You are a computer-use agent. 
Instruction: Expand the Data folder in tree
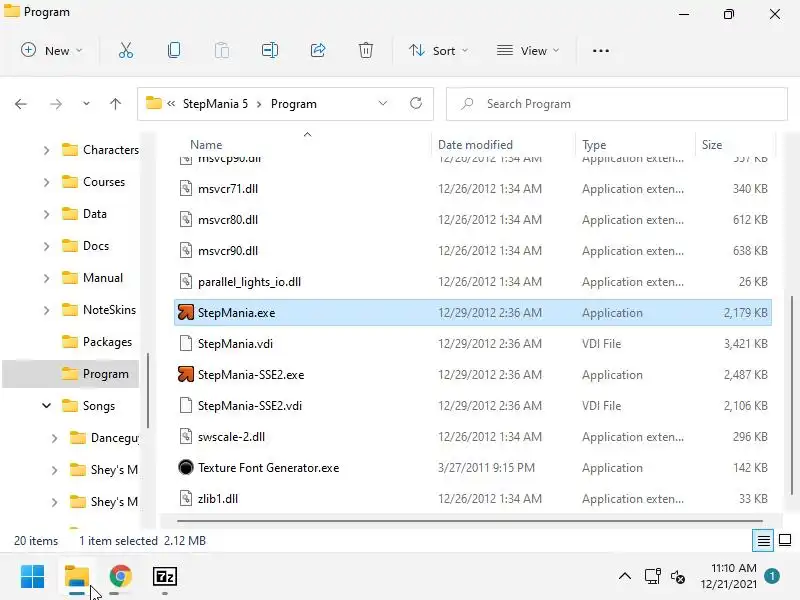[x=46, y=214]
